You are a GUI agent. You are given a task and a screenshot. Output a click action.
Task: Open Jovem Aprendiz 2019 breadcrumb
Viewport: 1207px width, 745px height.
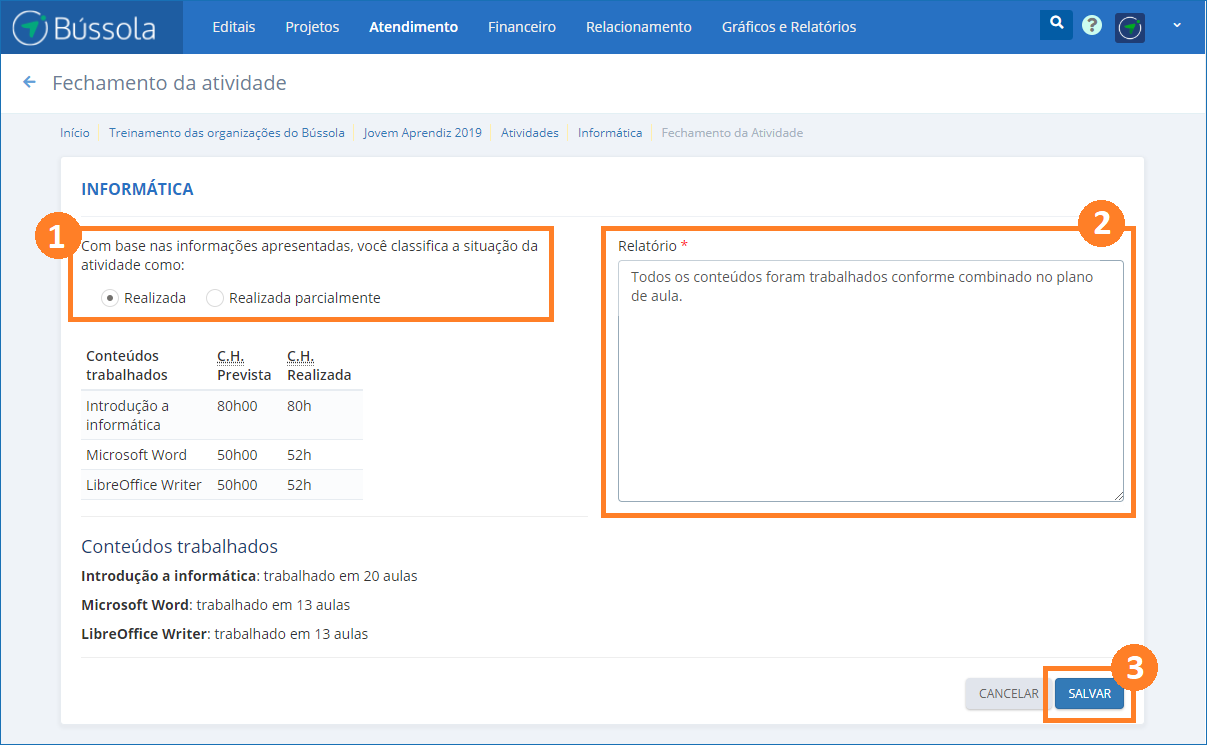pyautogui.click(x=423, y=132)
